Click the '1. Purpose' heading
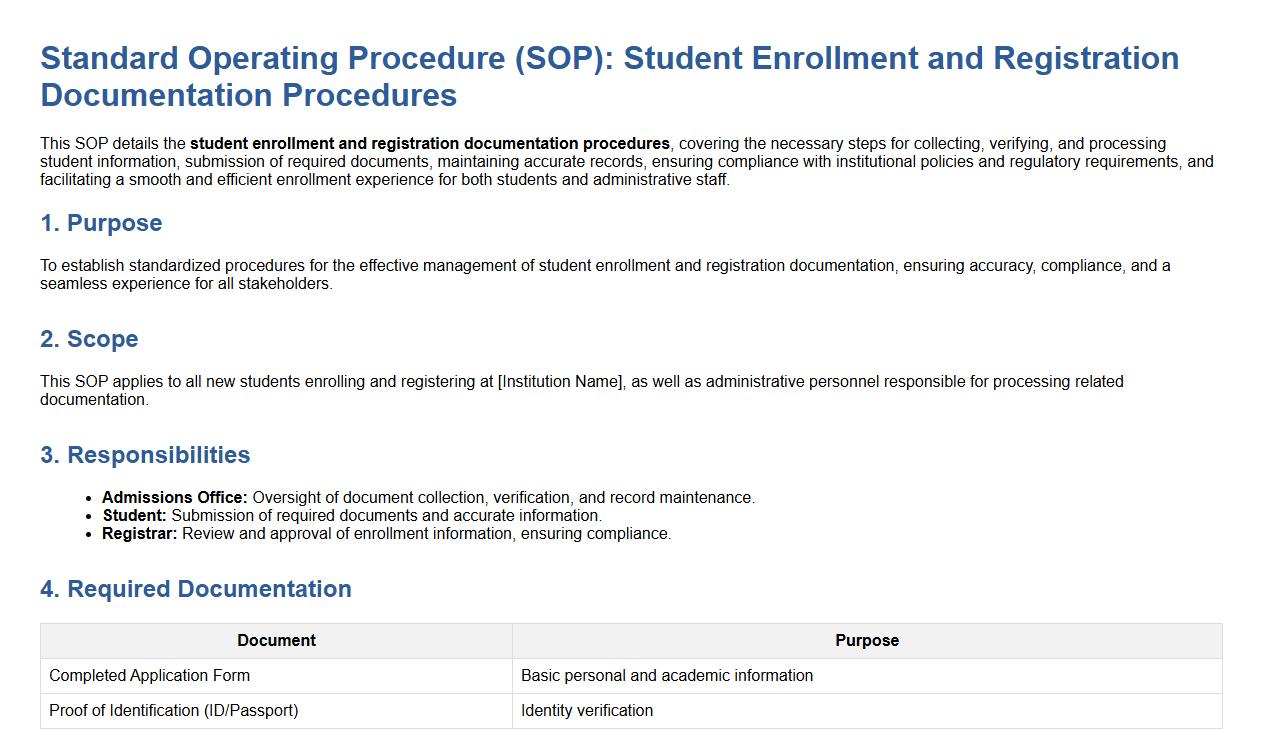 tap(101, 223)
